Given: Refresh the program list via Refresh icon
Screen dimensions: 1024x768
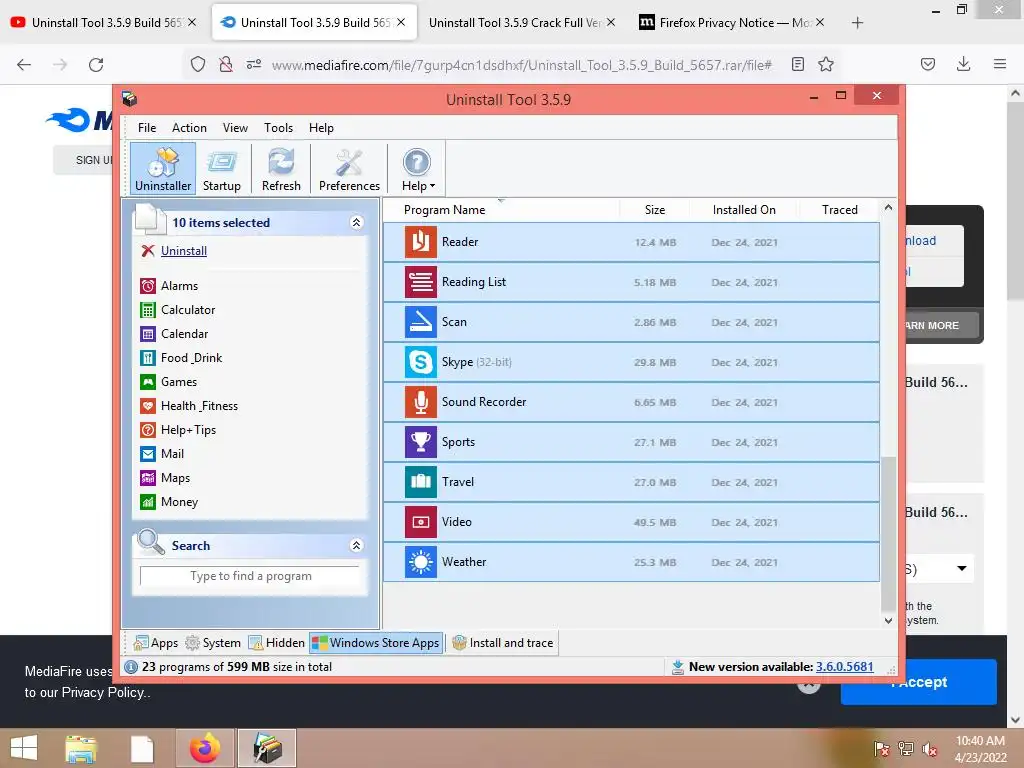Looking at the screenshot, I should click(281, 169).
